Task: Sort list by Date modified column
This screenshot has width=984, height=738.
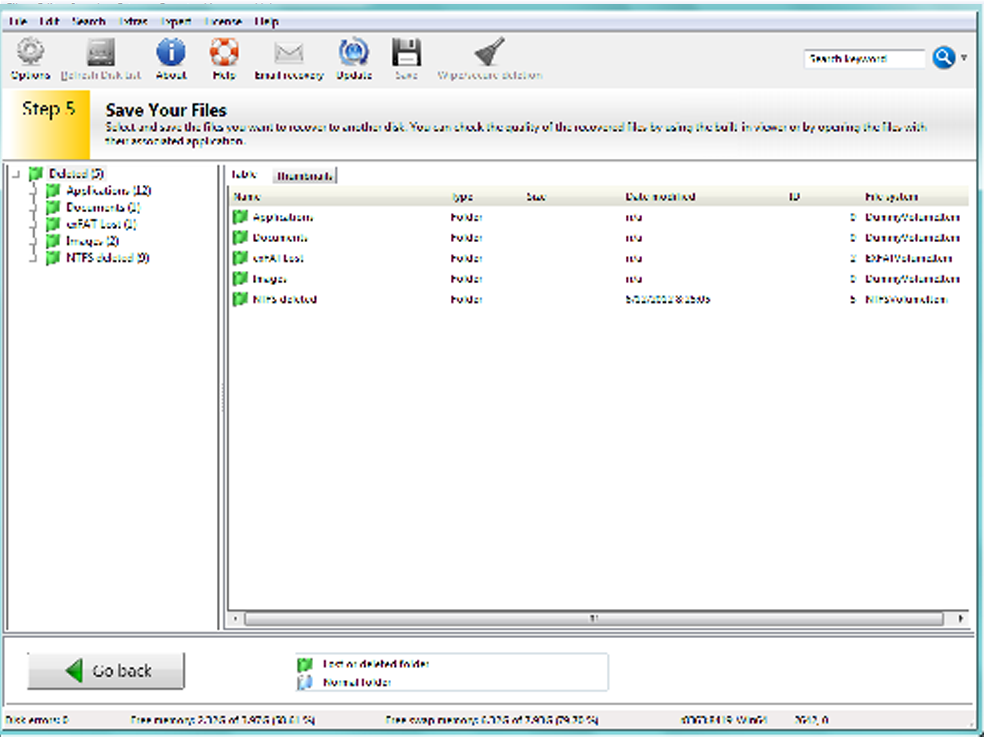Action: click(x=660, y=197)
